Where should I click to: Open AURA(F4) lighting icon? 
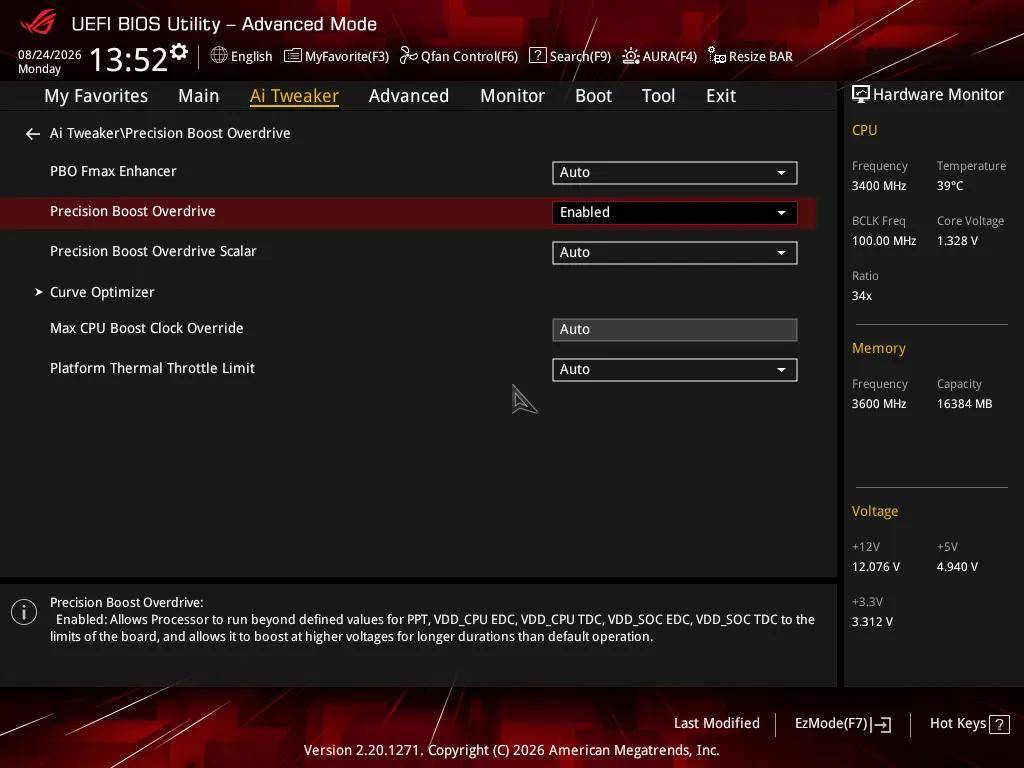click(630, 56)
